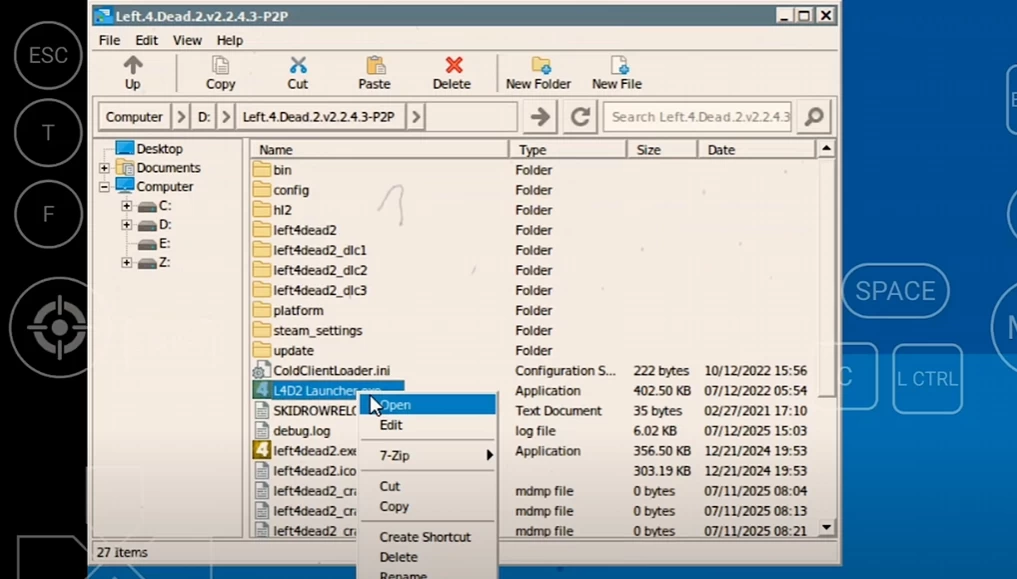
Task: Click the Cut scissors icon
Action: pyautogui.click(x=298, y=66)
